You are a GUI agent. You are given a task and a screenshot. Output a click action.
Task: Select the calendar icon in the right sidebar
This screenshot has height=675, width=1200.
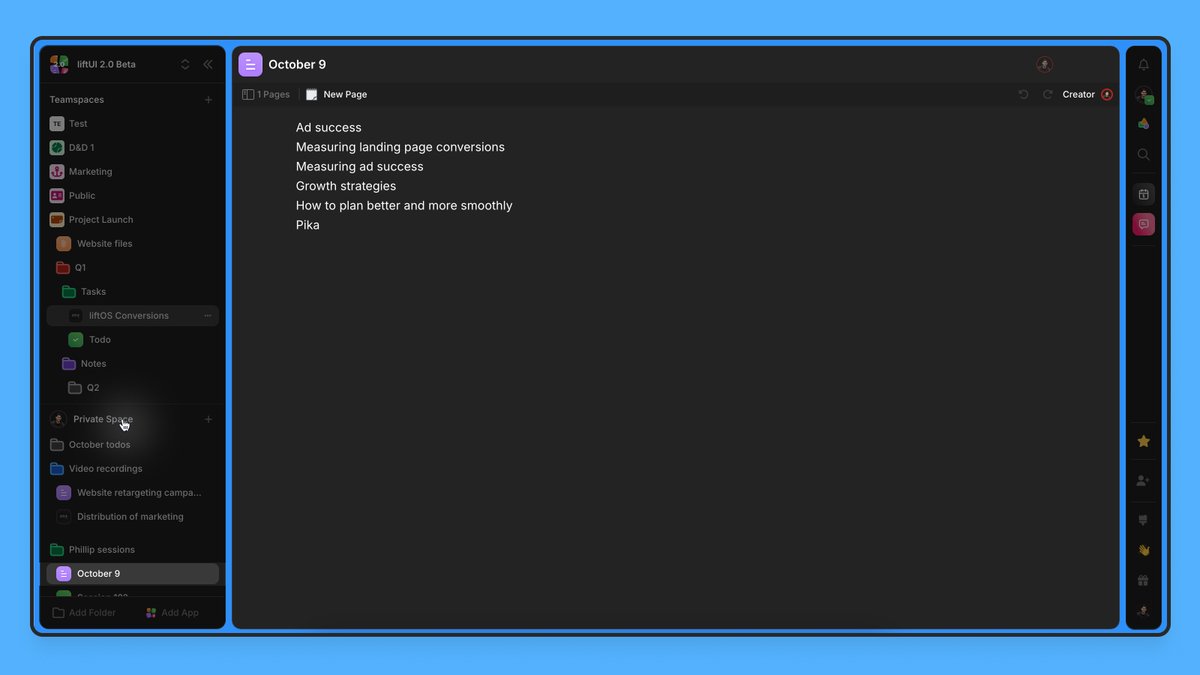(x=1143, y=193)
